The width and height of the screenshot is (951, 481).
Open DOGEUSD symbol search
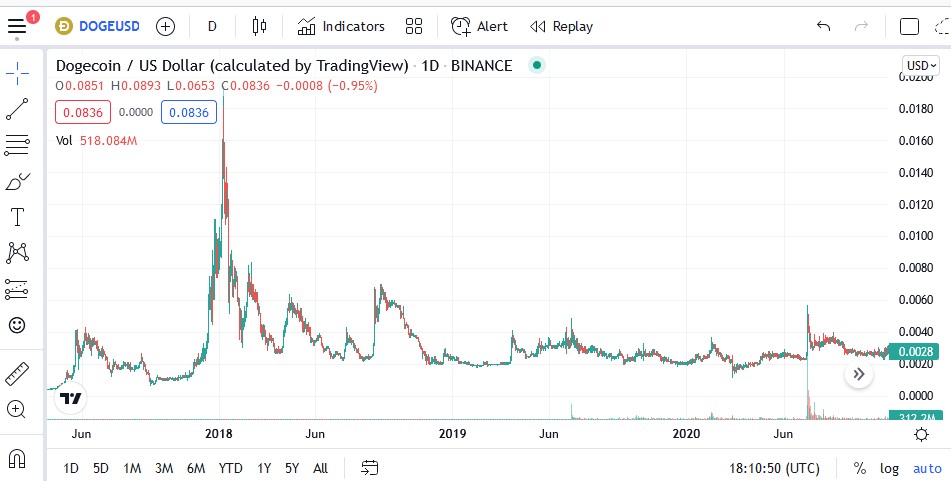click(x=97, y=26)
